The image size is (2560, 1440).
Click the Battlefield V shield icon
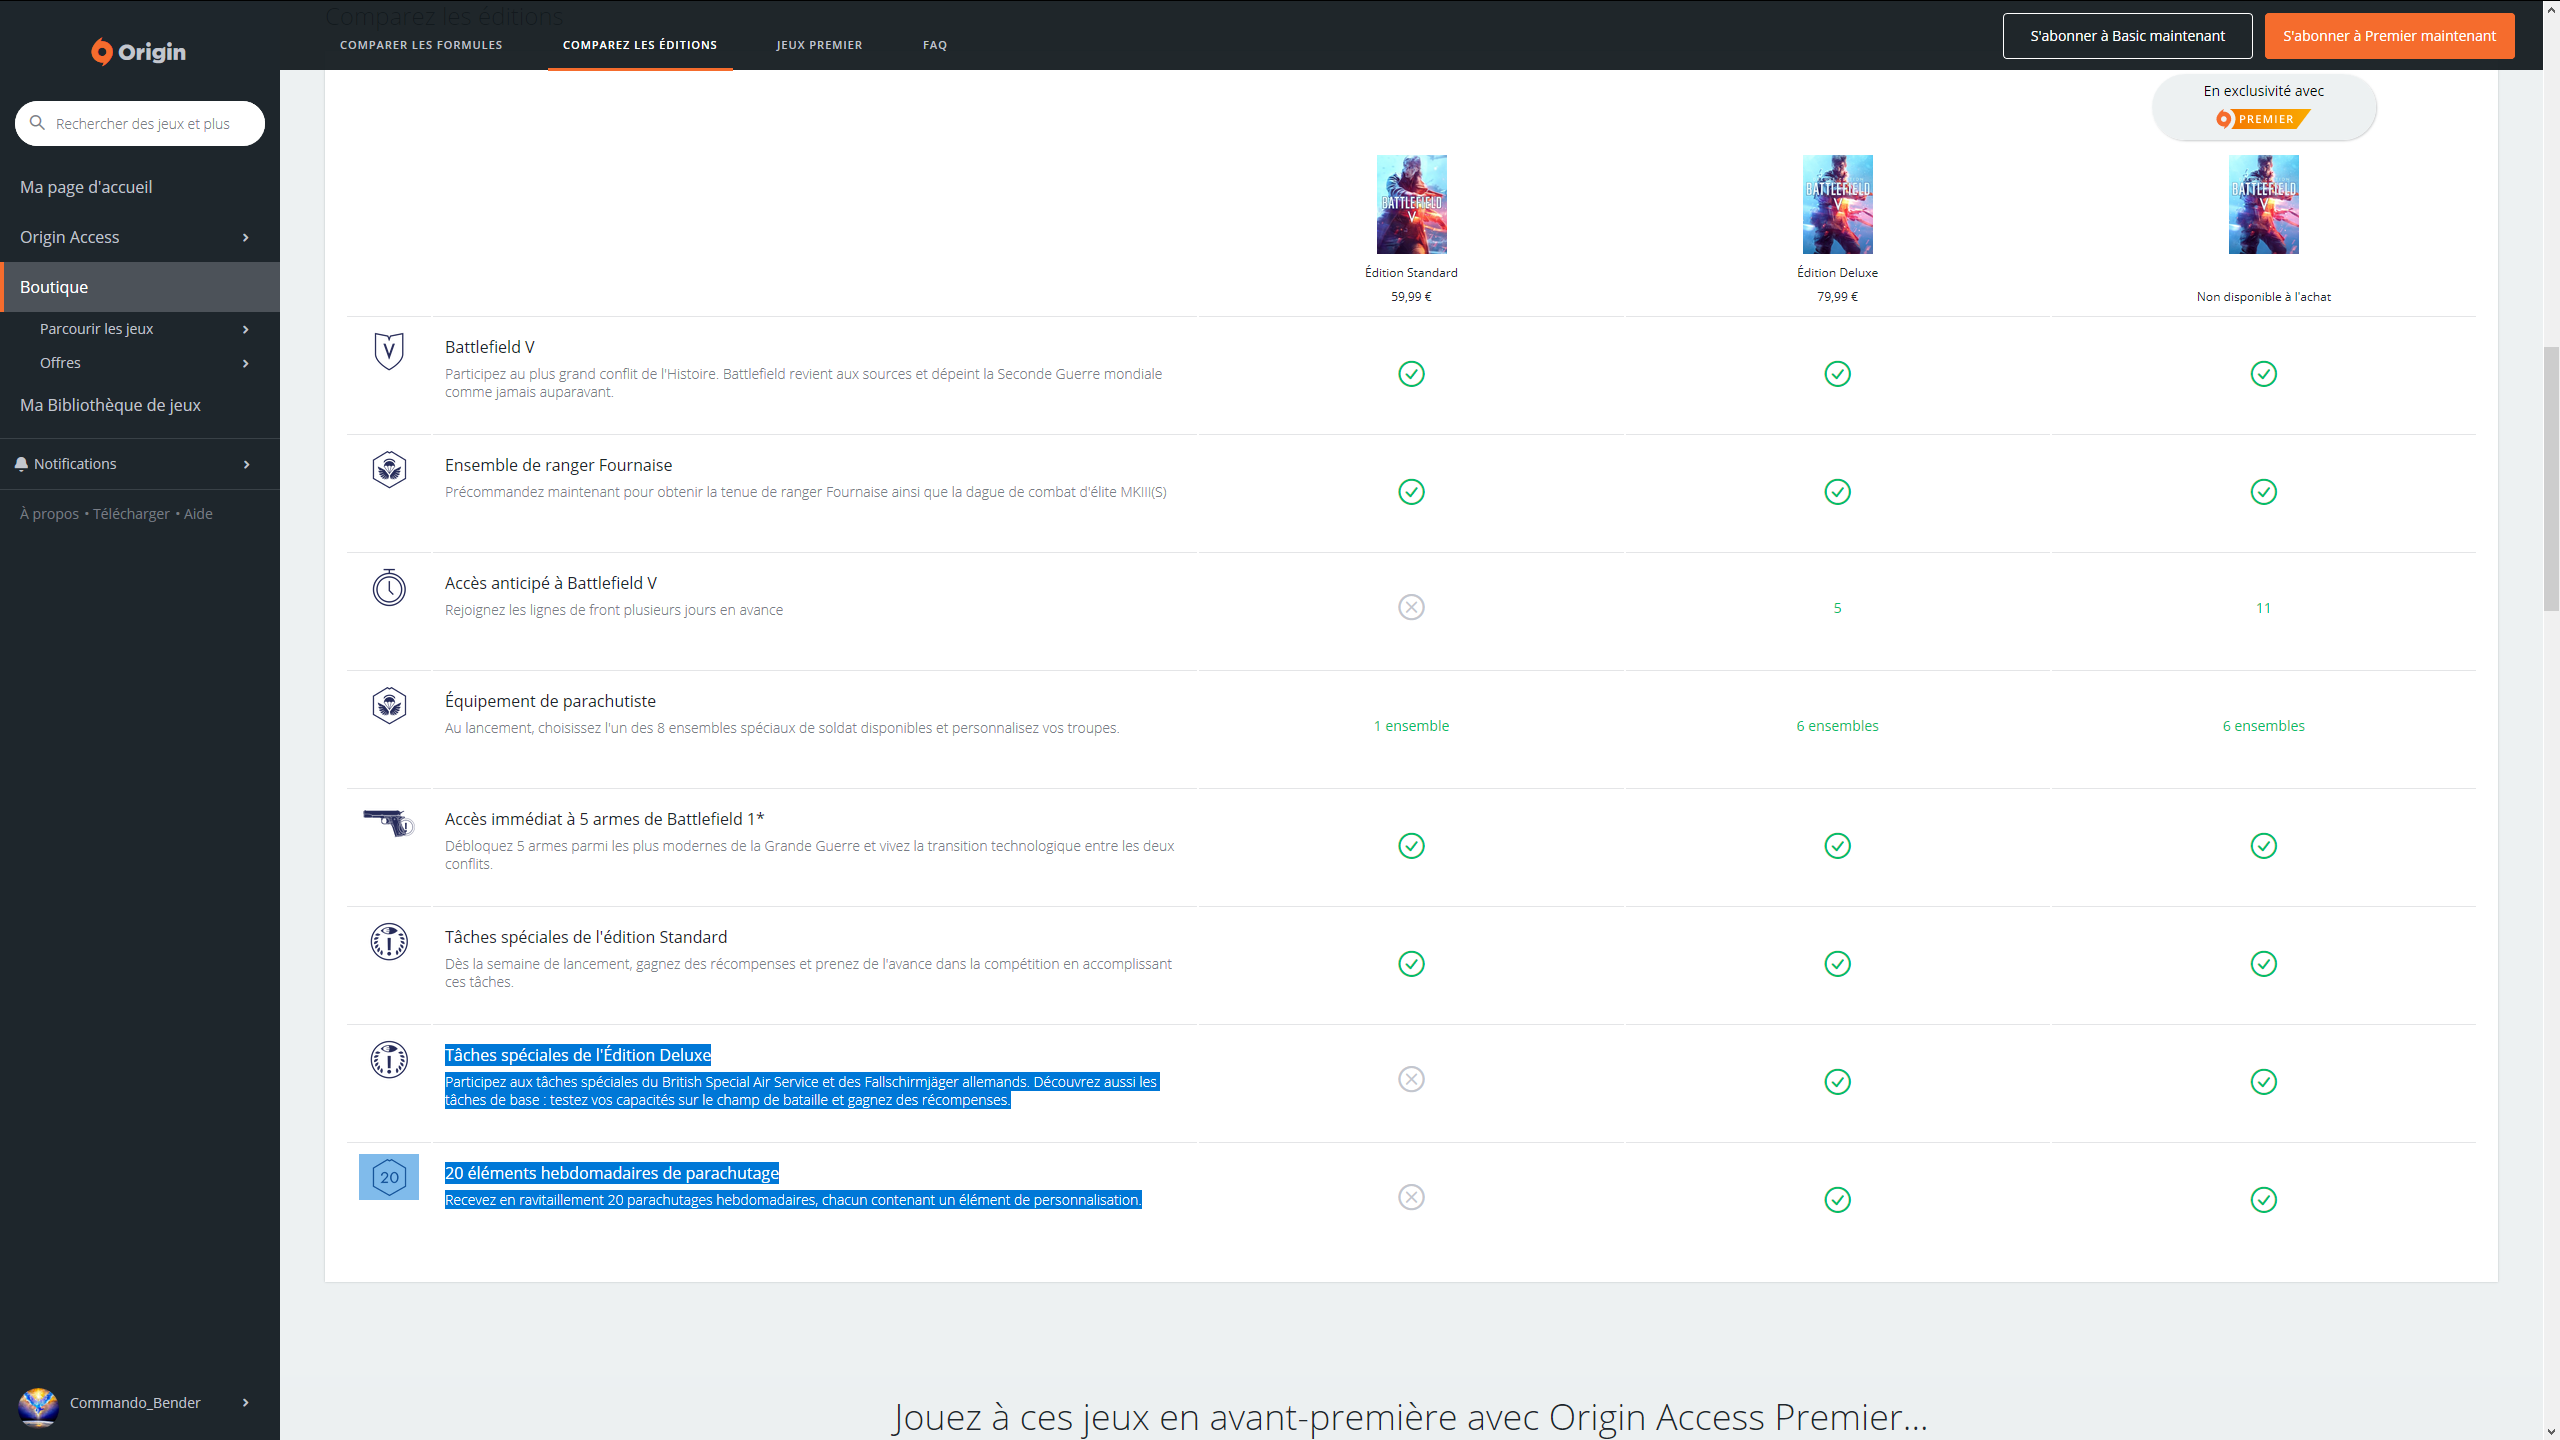pos(389,351)
